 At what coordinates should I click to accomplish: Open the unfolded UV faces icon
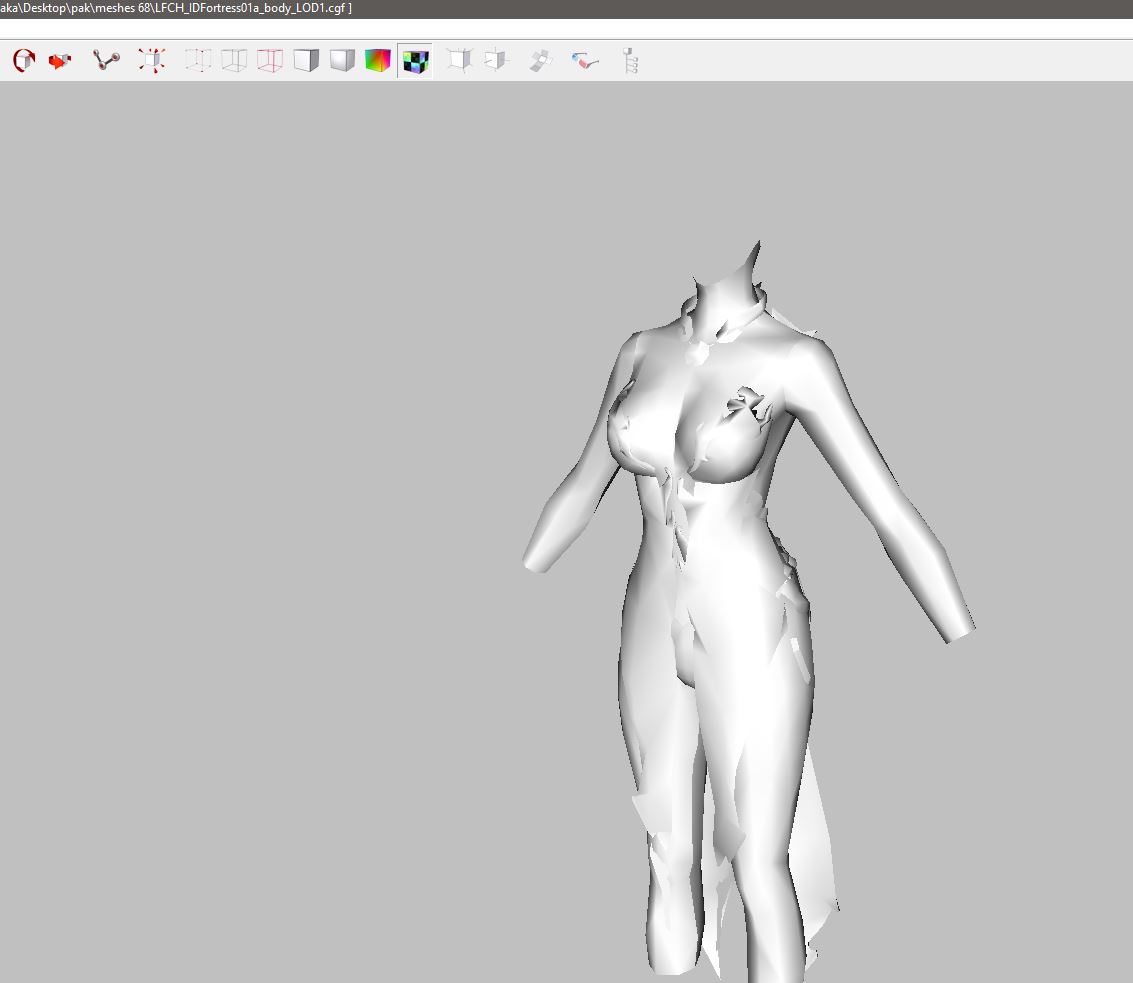(541, 61)
